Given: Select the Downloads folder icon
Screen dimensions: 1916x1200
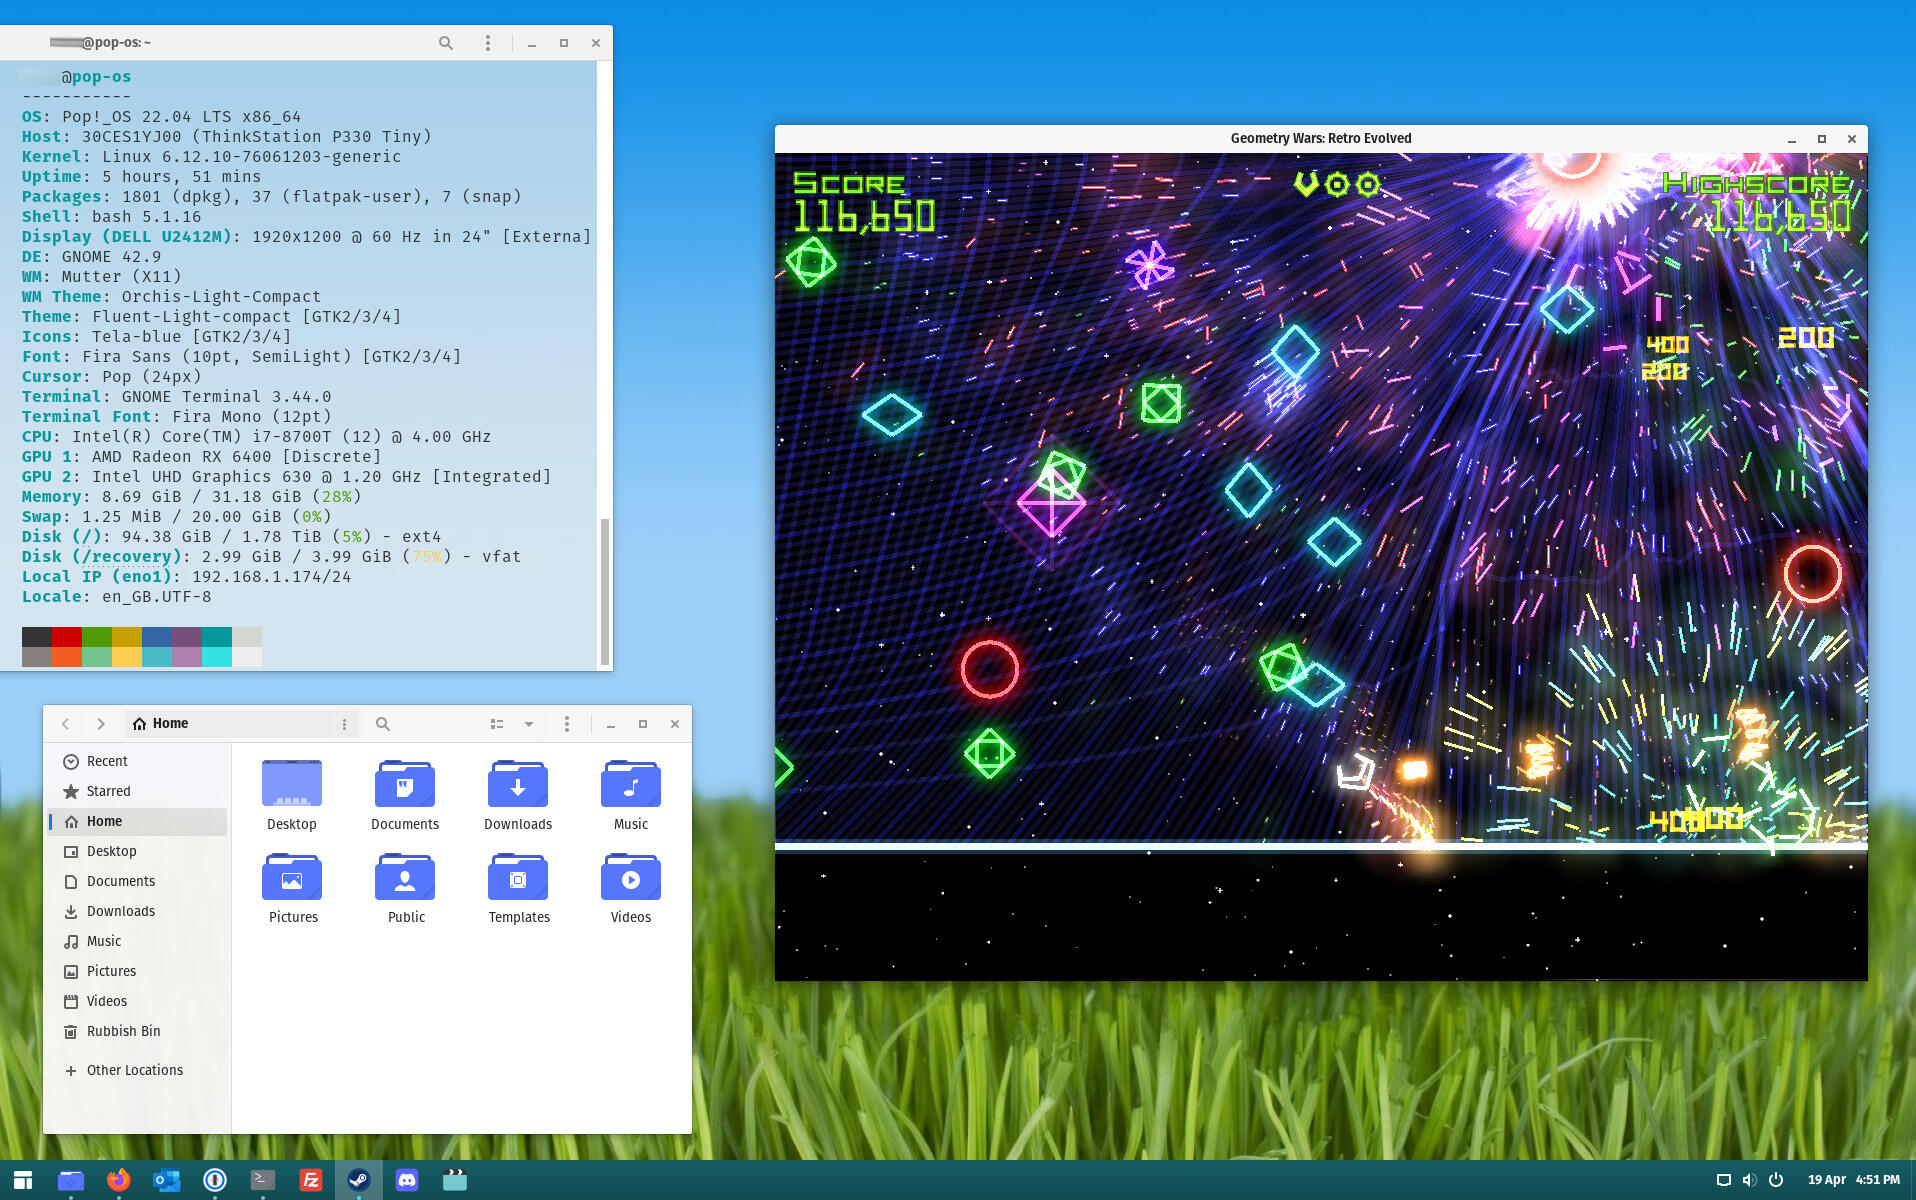Looking at the screenshot, I should [518, 784].
